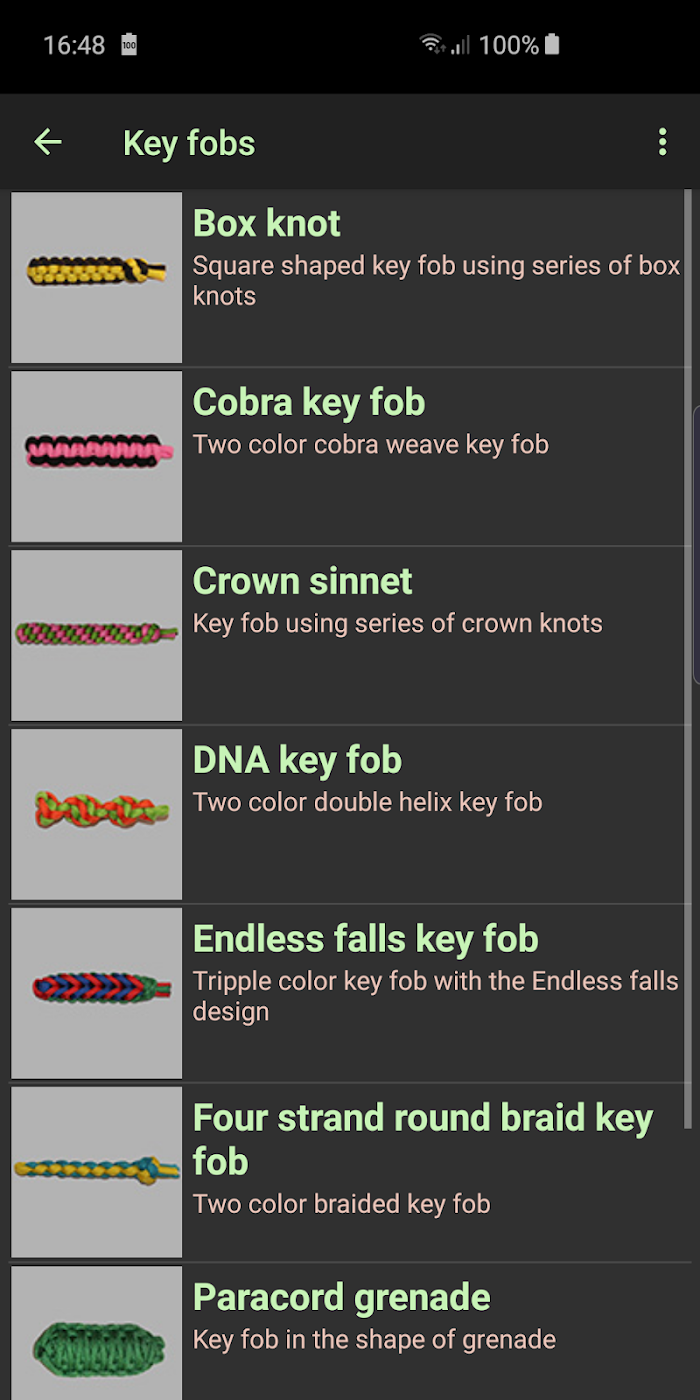Tap the Wi-Fi signal status icon
This screenshot has width=700, height=1400.
(432, 44)
